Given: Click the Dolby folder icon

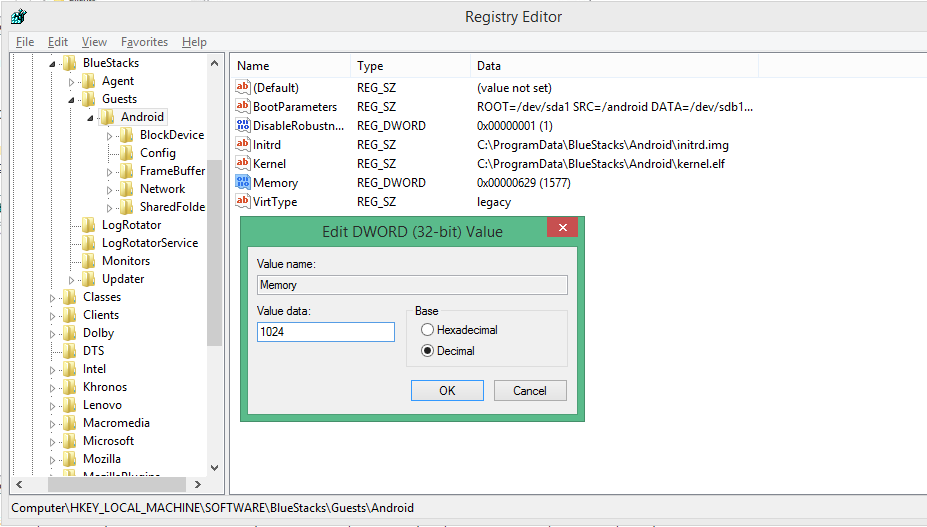Looking at the screenshot, I should point(70,333).
